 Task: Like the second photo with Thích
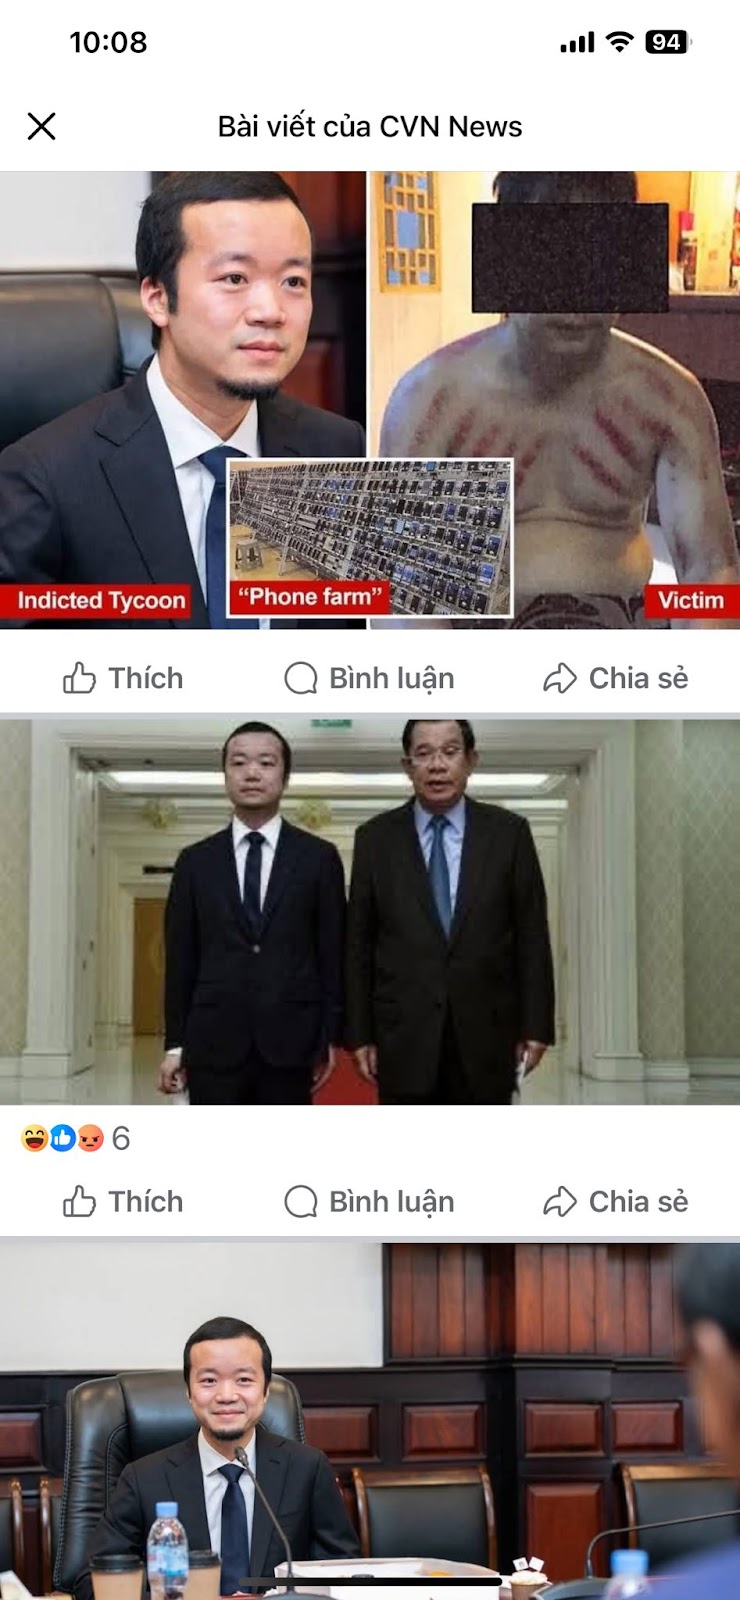click(x=123, y=1201)
